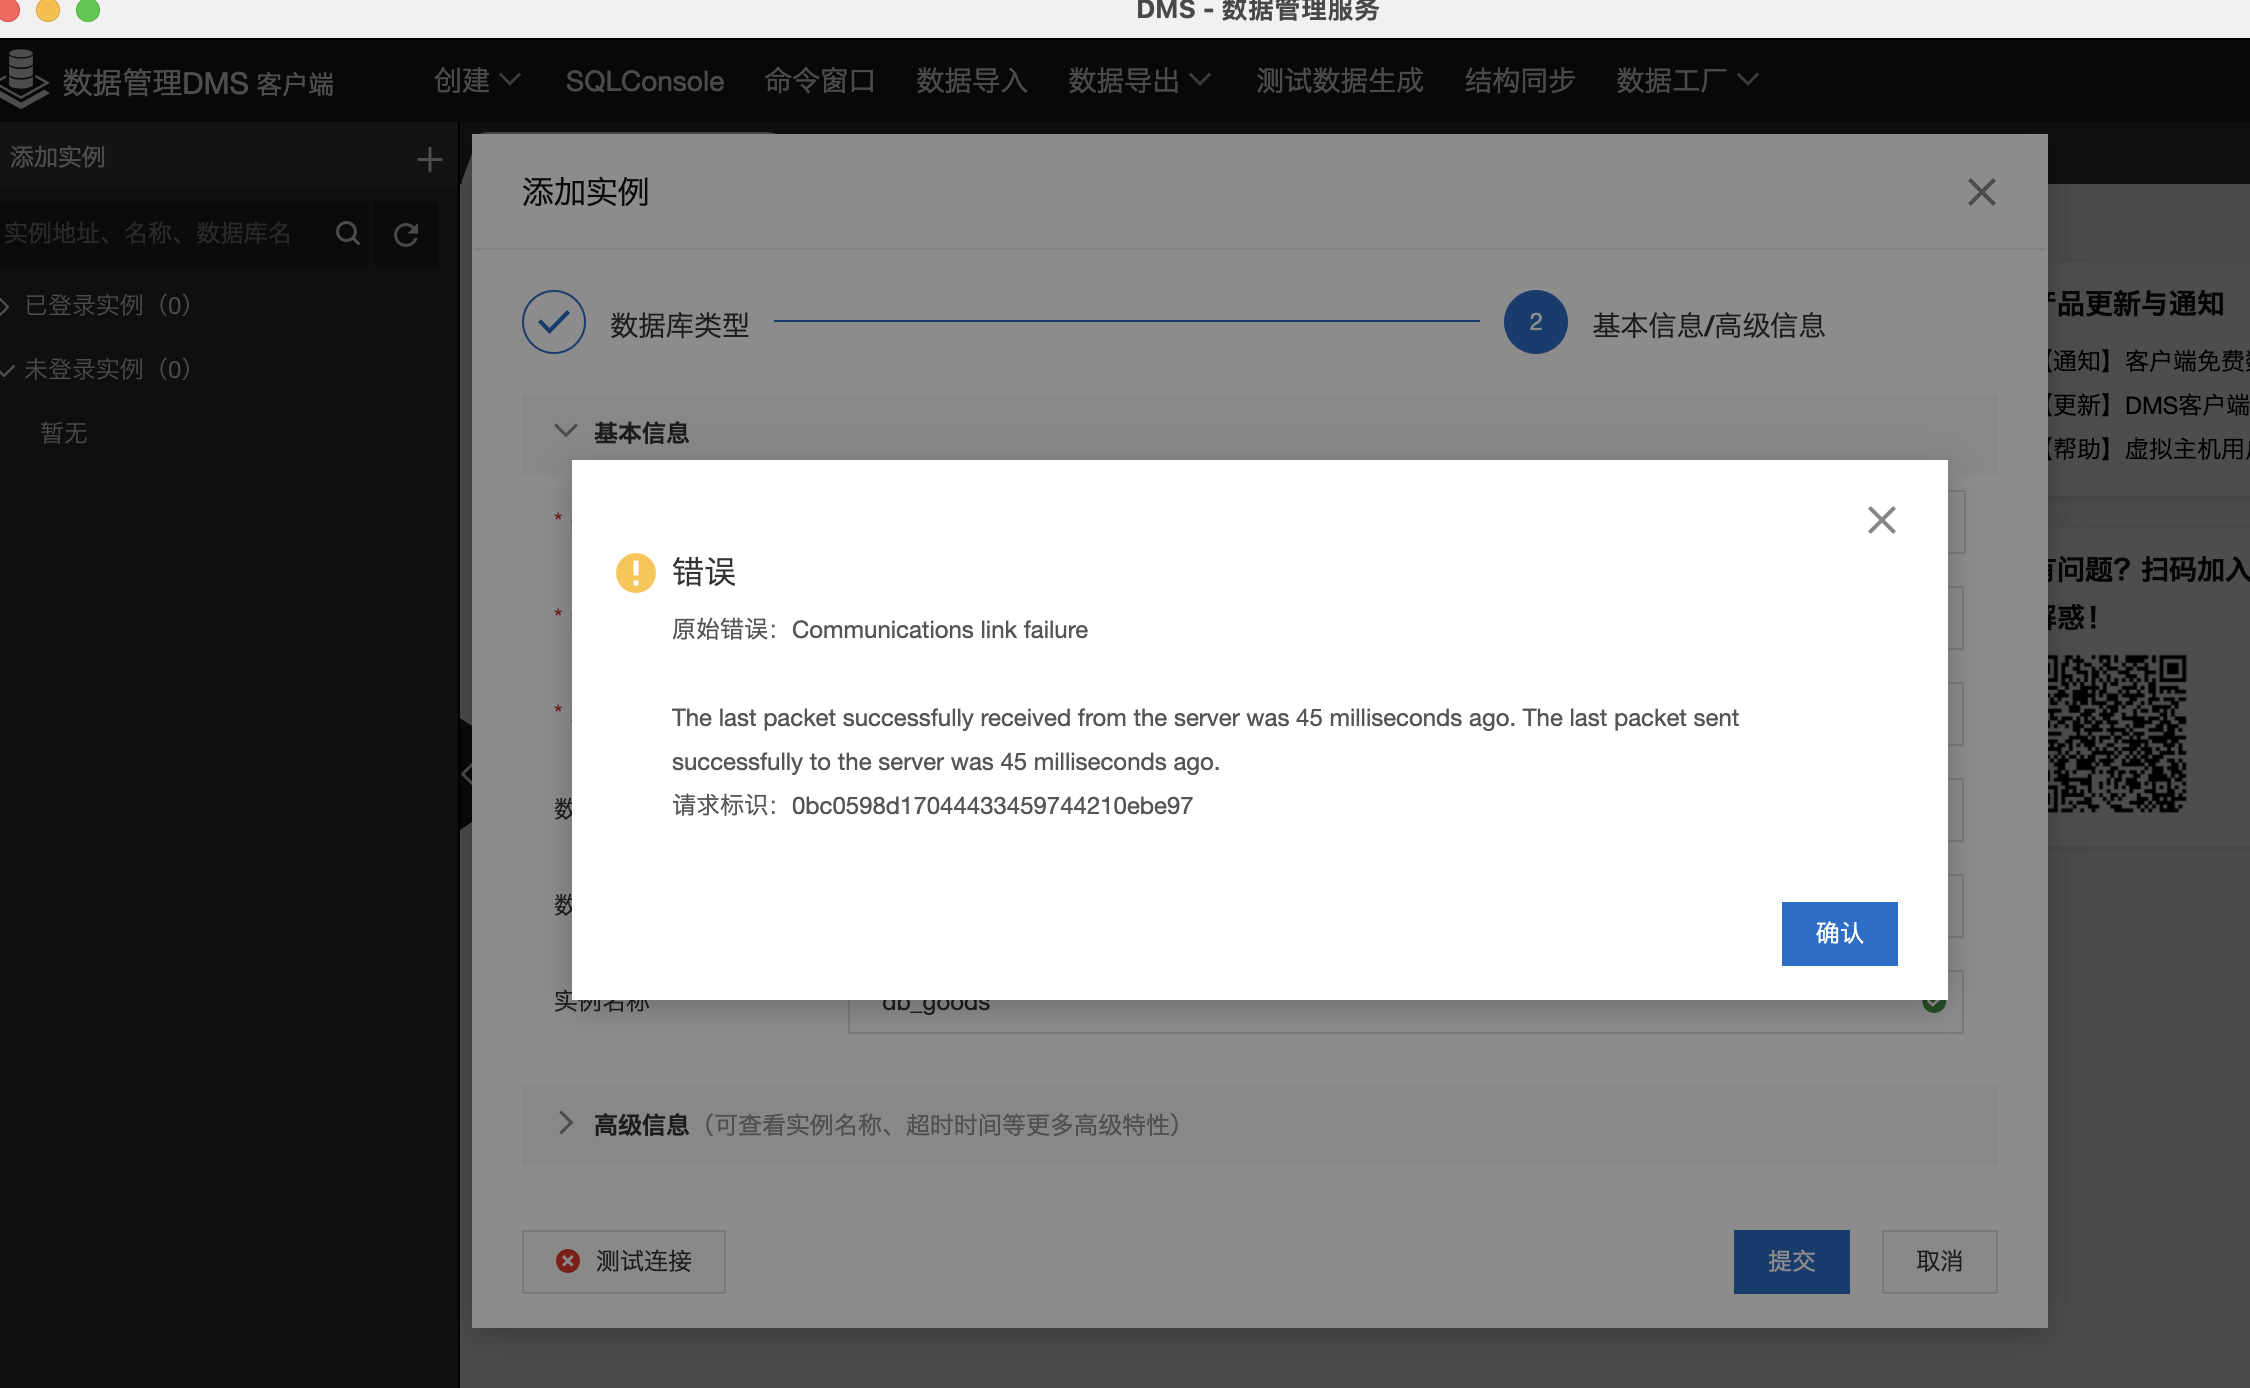This screenshot has width=2250, height=1388.
Task: Close the 添加实例 panel
Action: [x=1981, y=192]
